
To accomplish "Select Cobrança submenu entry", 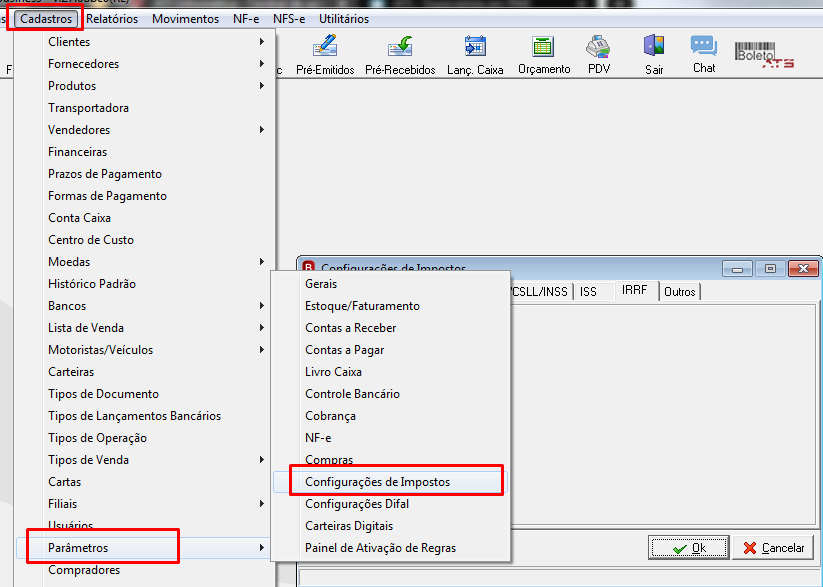I will [391, 416].
